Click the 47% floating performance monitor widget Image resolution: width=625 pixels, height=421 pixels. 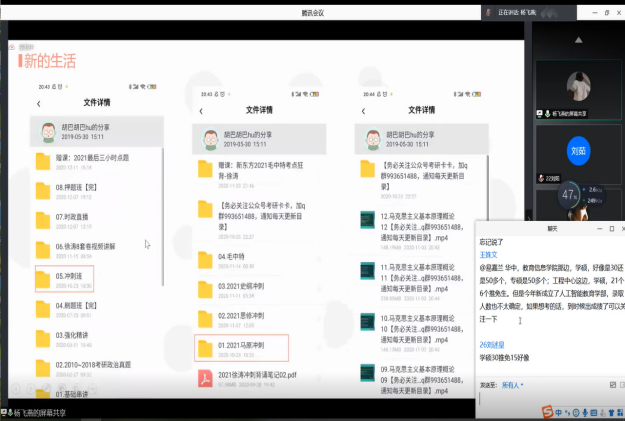pyautogui.click(x=570, y=195)
